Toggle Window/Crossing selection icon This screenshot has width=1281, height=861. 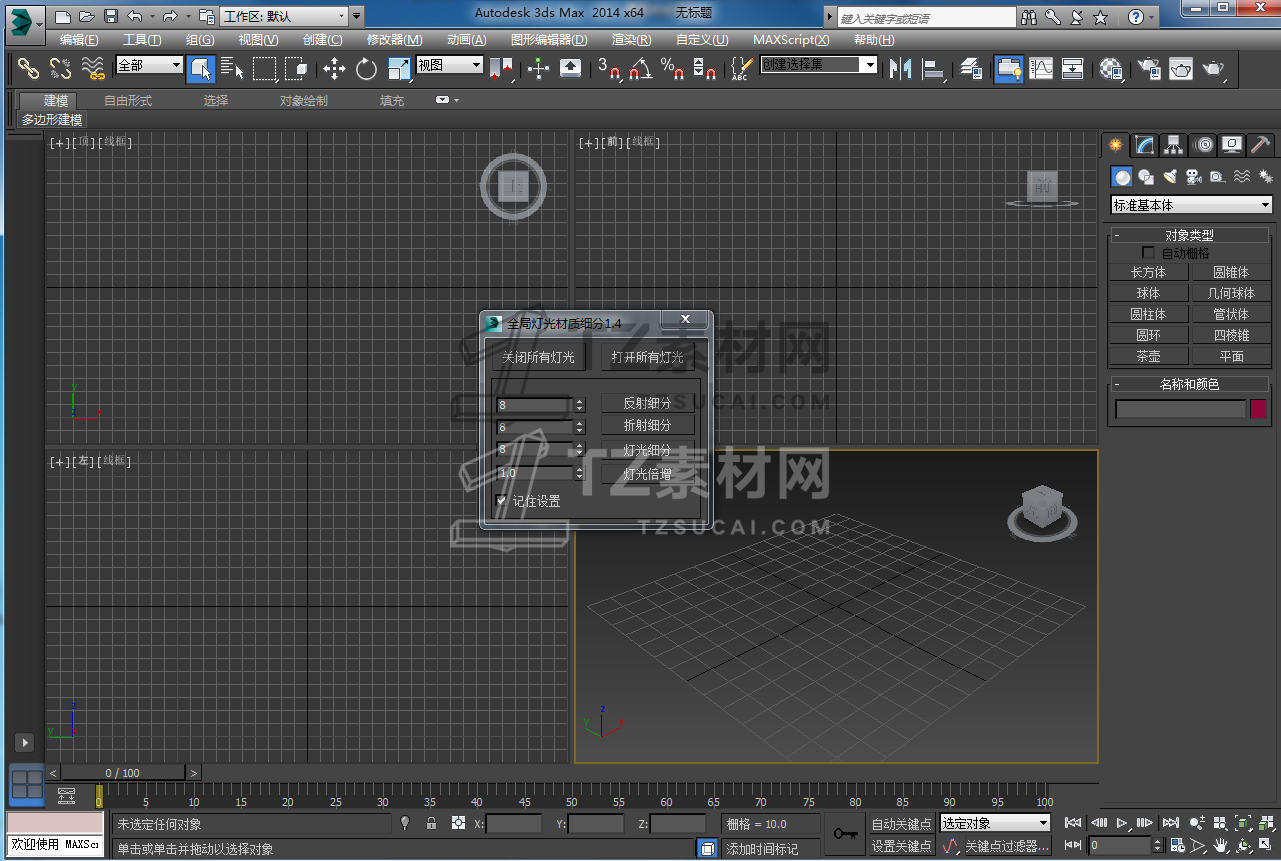296,68
